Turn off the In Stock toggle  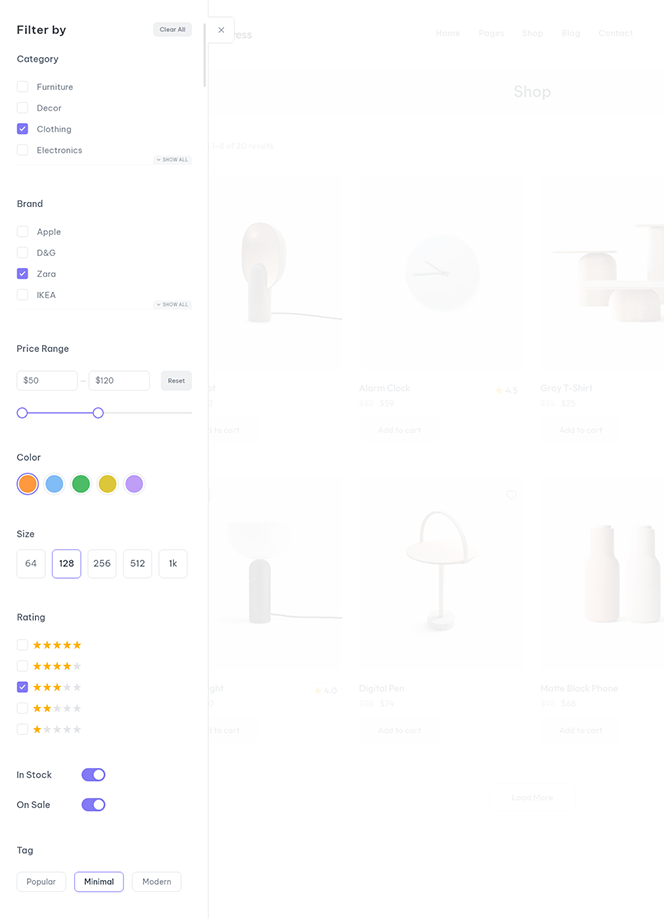tap(93, 775)
